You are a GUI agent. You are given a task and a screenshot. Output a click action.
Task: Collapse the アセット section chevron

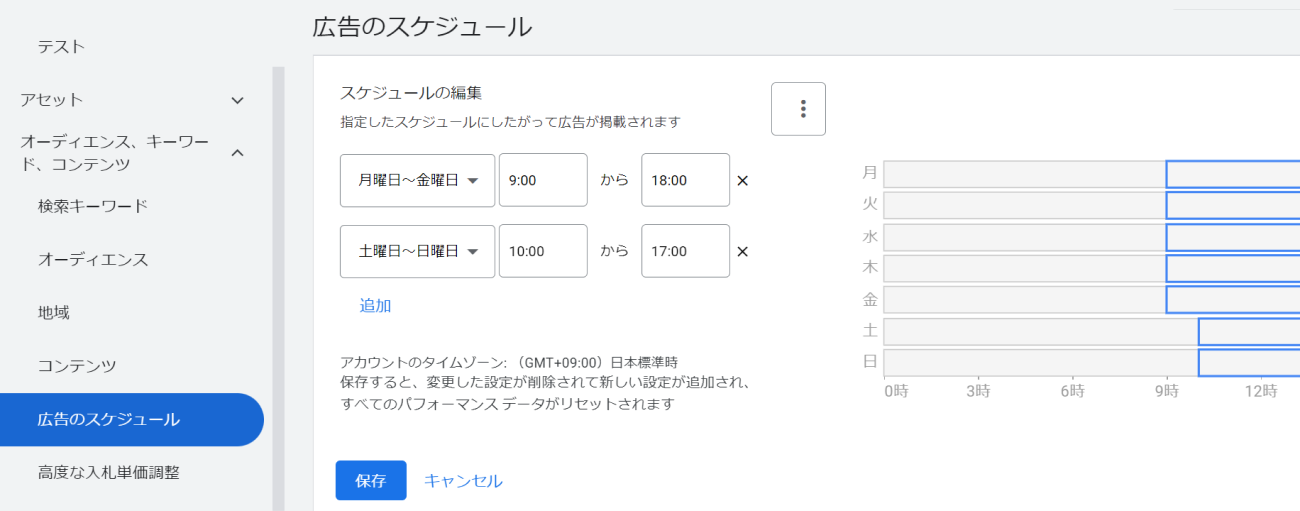pos(237,100)
